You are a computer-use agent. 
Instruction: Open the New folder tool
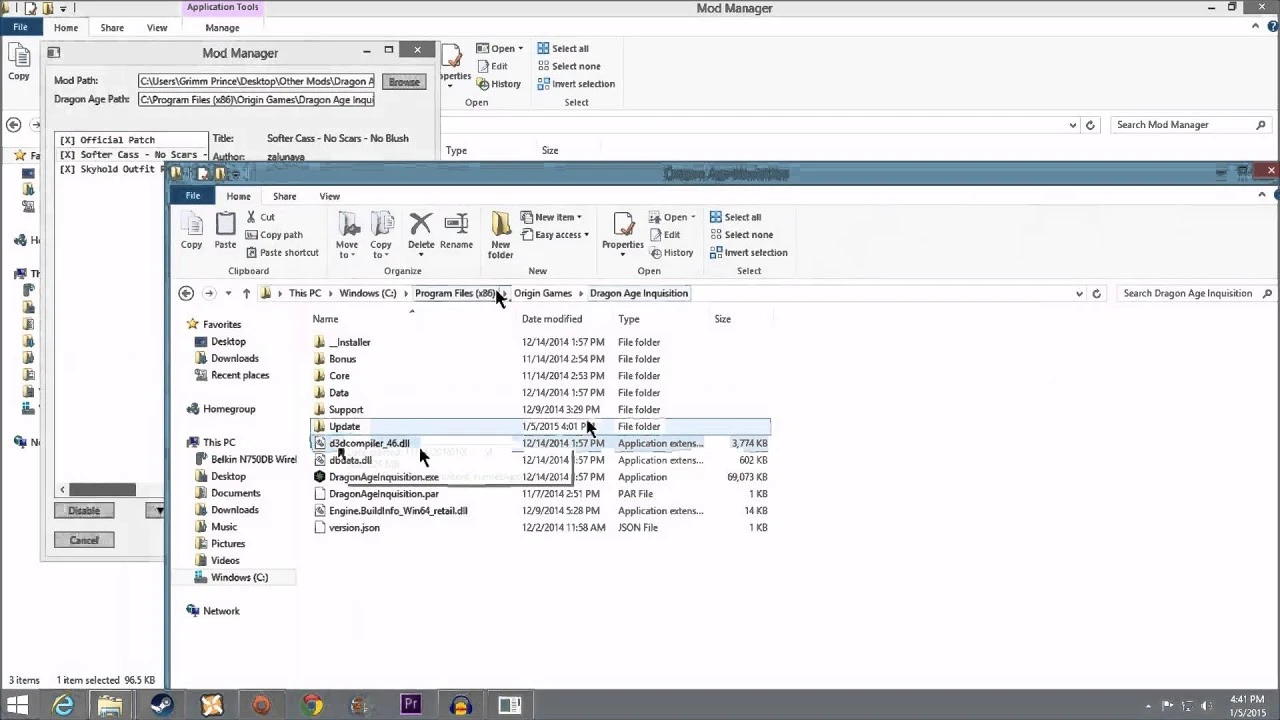pyautogui.click(x=500, y=233)
